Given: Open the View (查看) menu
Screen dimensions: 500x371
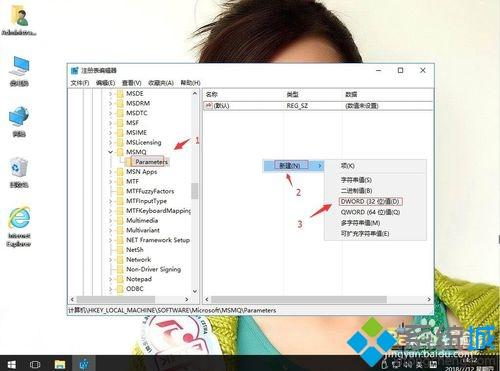Looking at the screenshot, I should click(x=131, y=83).
